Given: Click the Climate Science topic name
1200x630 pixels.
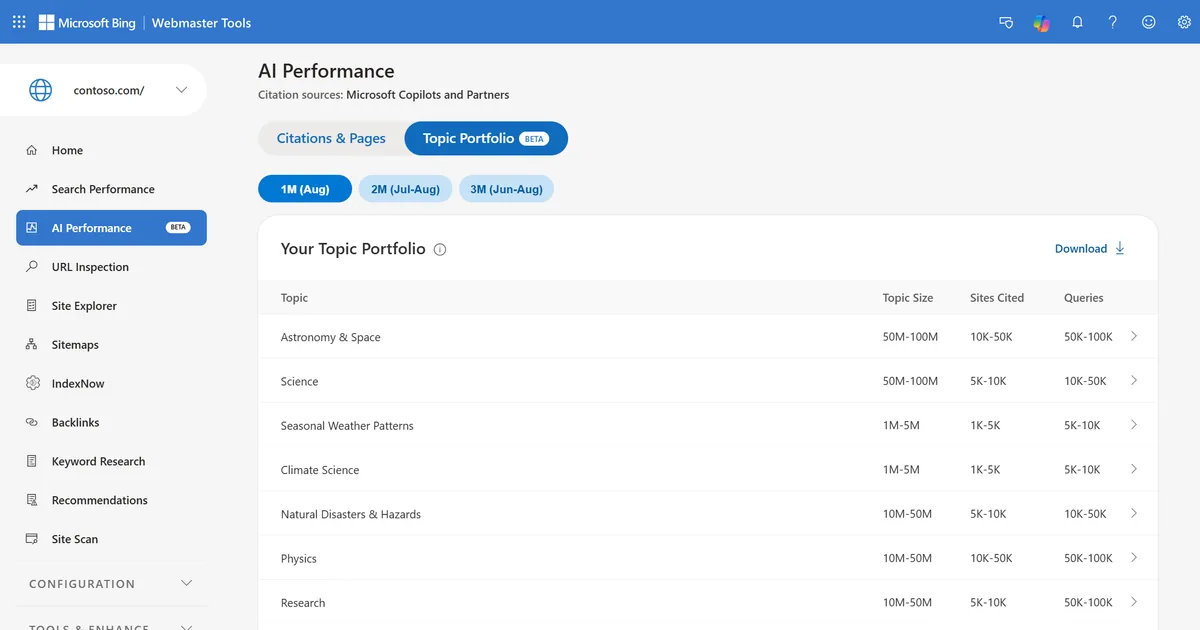Looking at the screenshot, I should click(320, 470).
